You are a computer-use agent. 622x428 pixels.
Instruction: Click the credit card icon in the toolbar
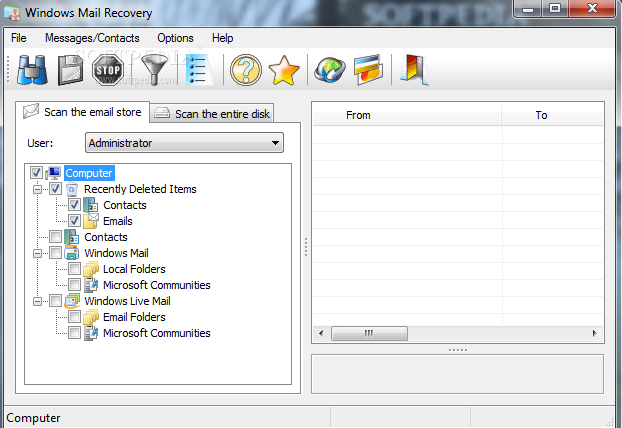tap(369, 70)
